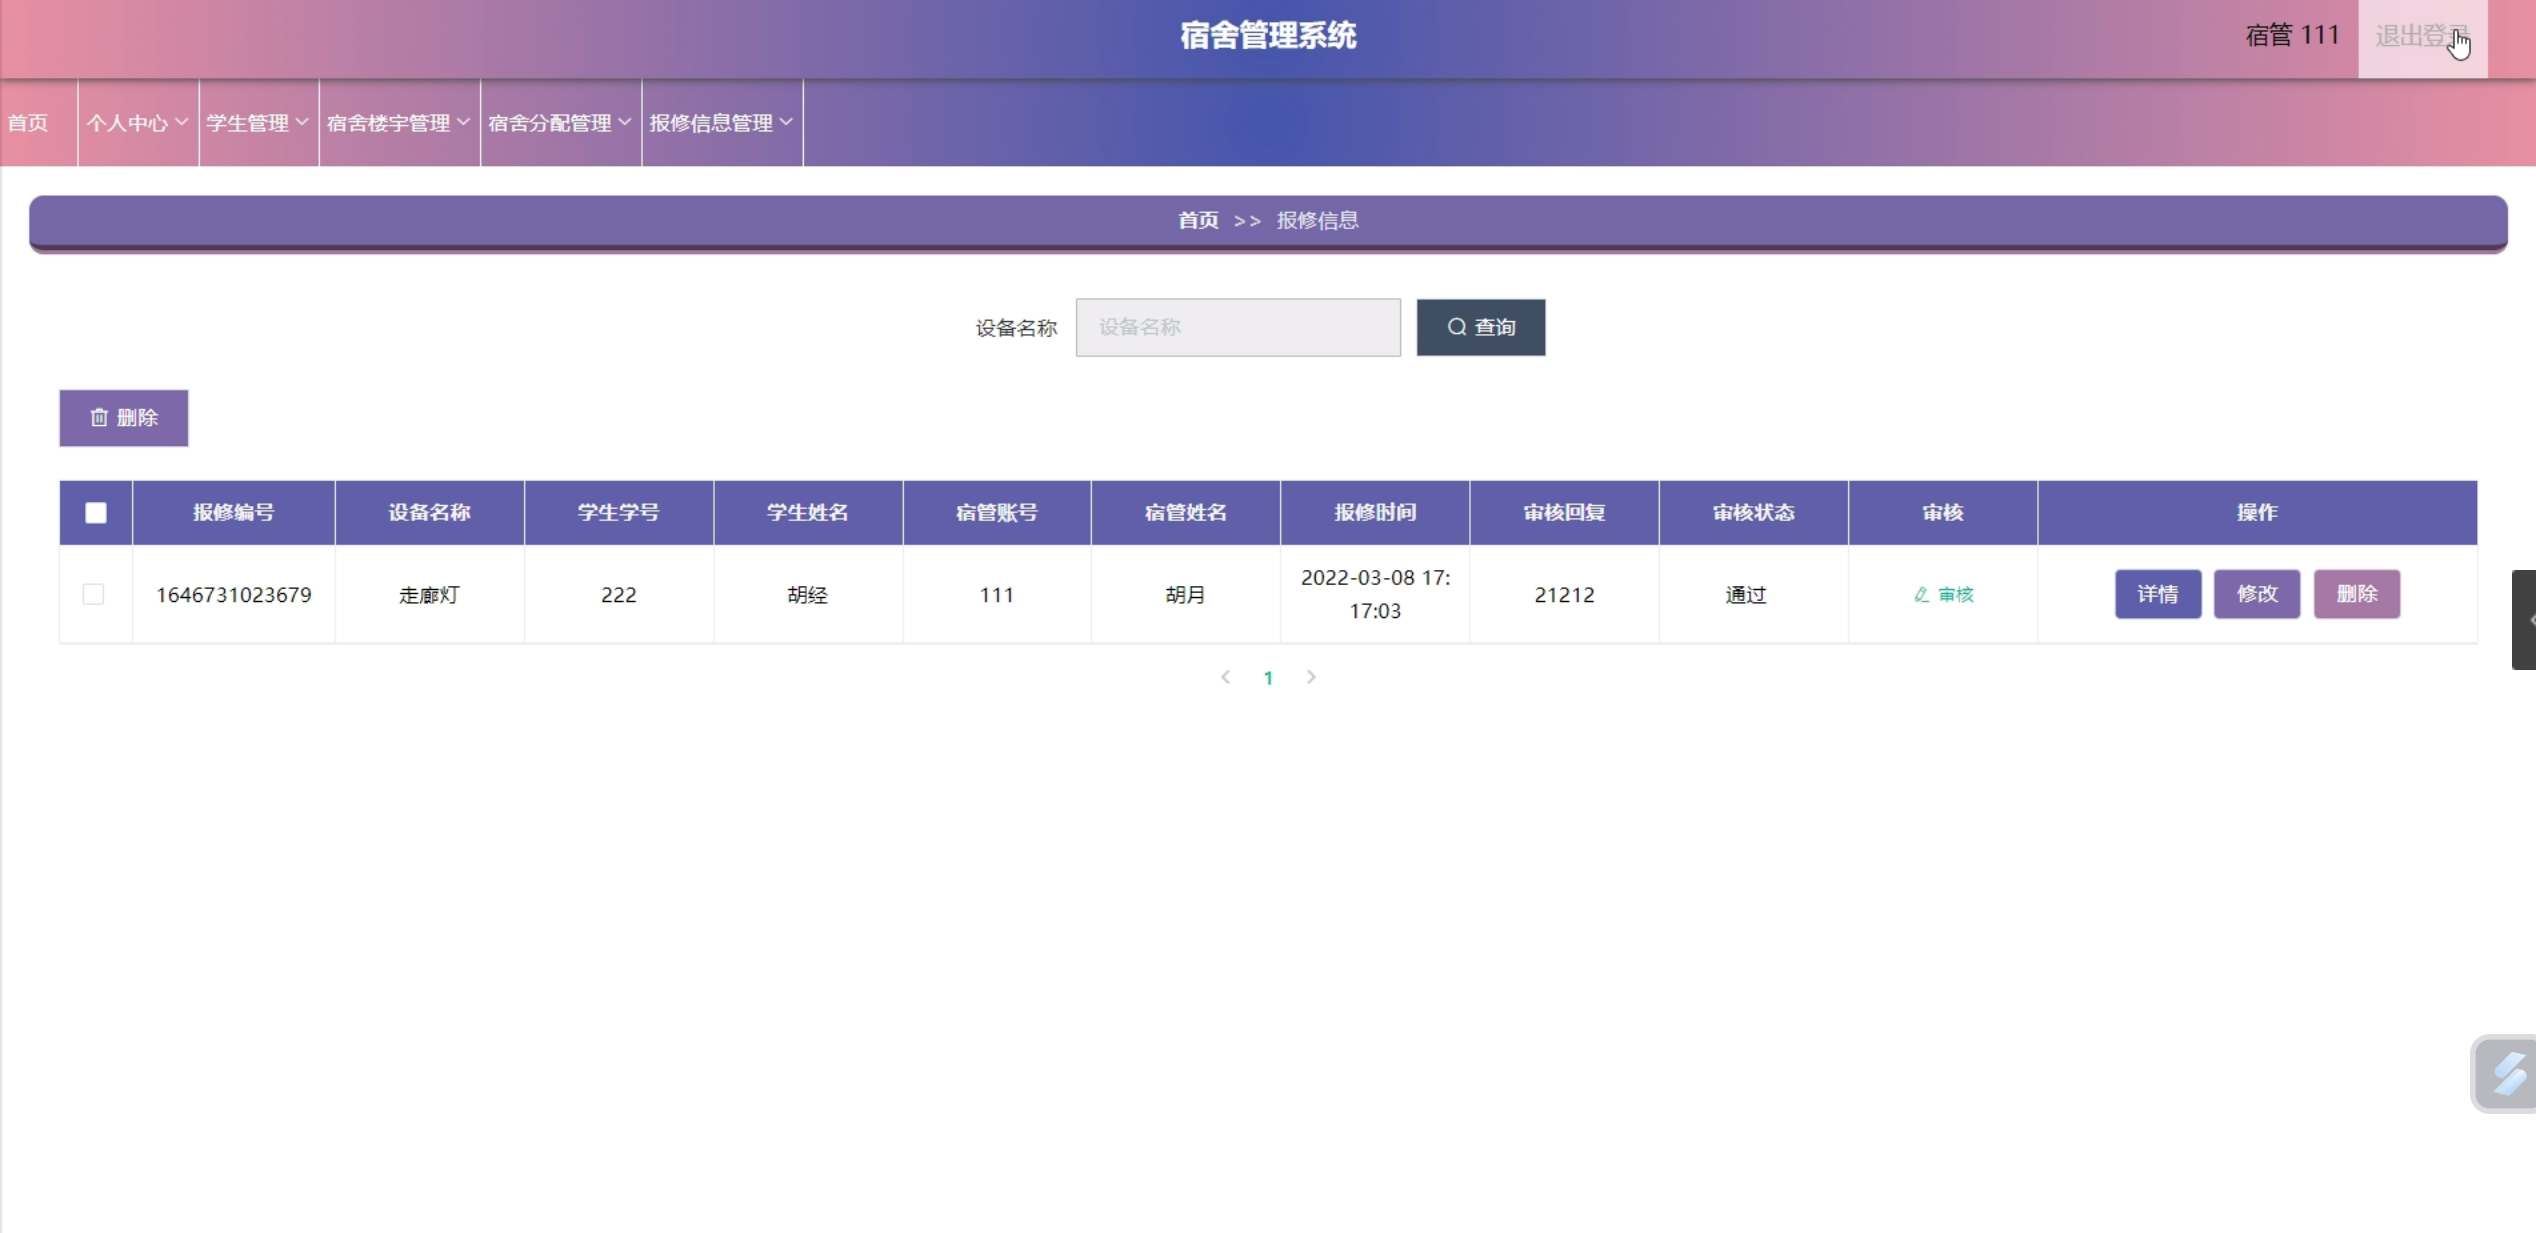Go to previous page arrow
The height and width of the screenshot is (1233, 2536).
(x=1225, y=677)
